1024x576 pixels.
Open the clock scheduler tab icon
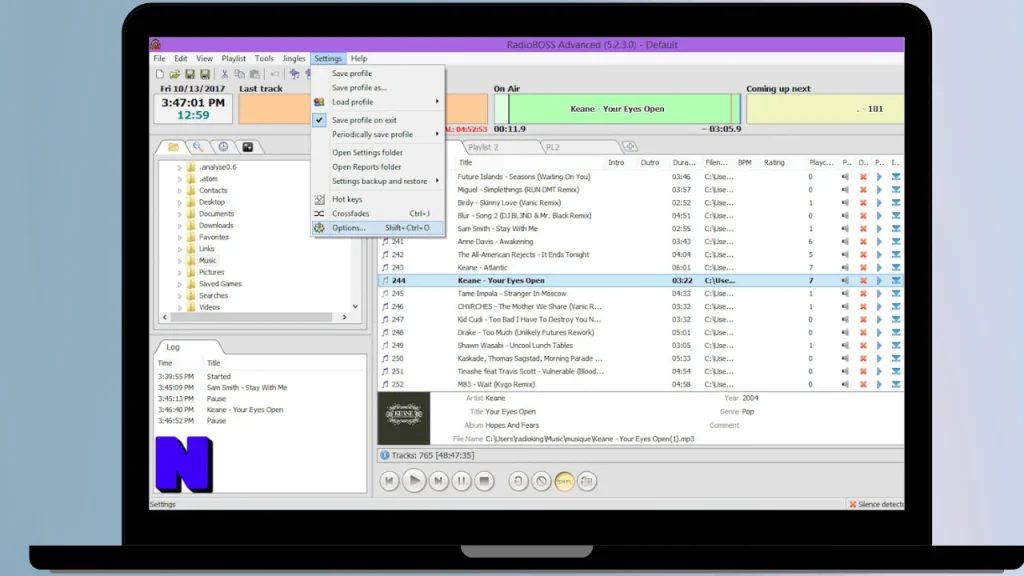coord(223,147)
